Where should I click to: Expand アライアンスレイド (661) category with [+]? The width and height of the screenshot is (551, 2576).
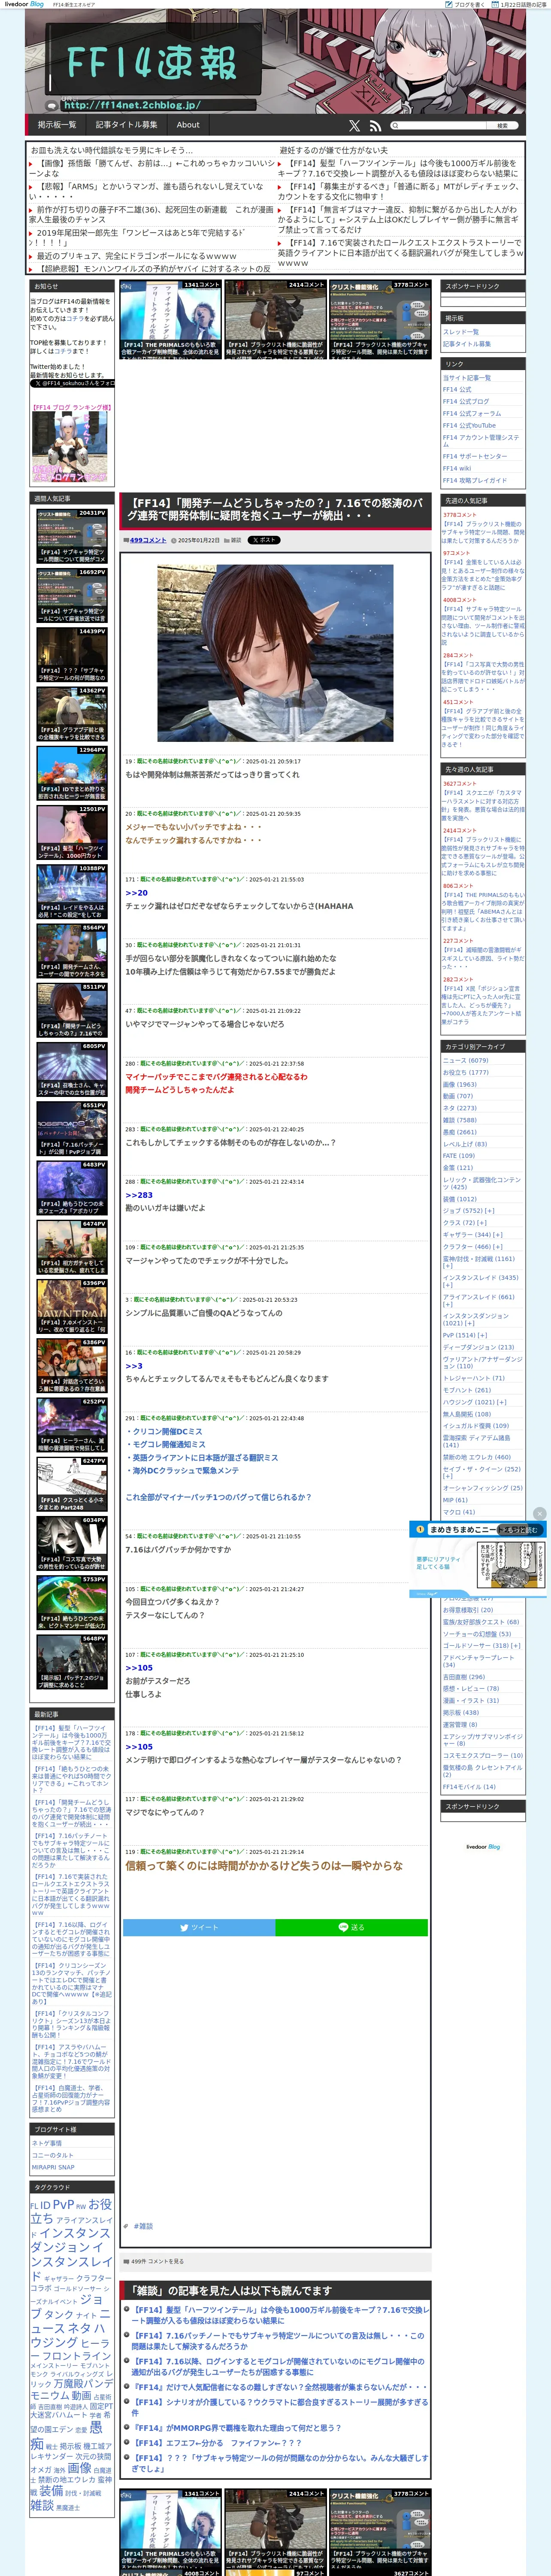tap(448, 1304)
